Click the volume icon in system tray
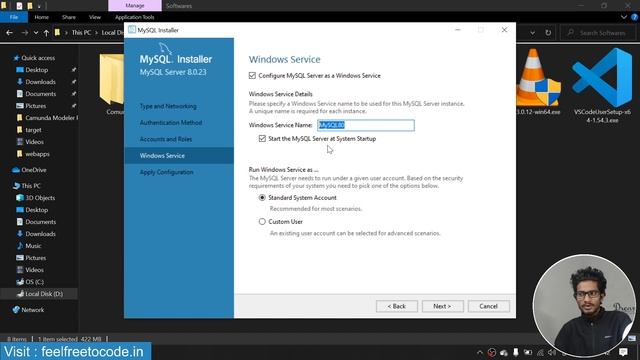 coord(552,352)
